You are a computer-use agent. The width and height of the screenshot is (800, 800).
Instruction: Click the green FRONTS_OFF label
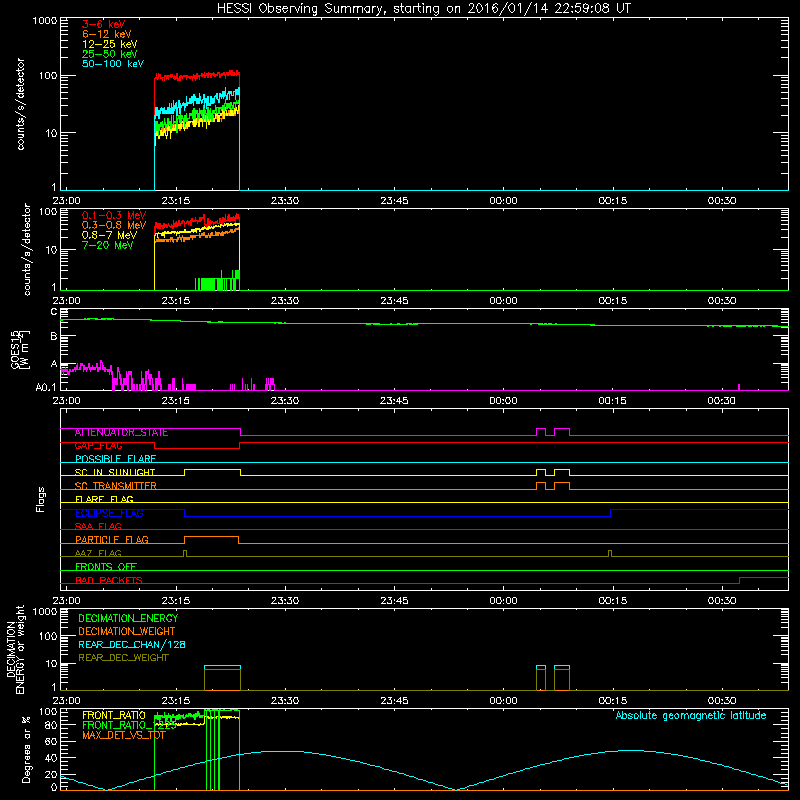pyautogui.click(x=106, y=567)
